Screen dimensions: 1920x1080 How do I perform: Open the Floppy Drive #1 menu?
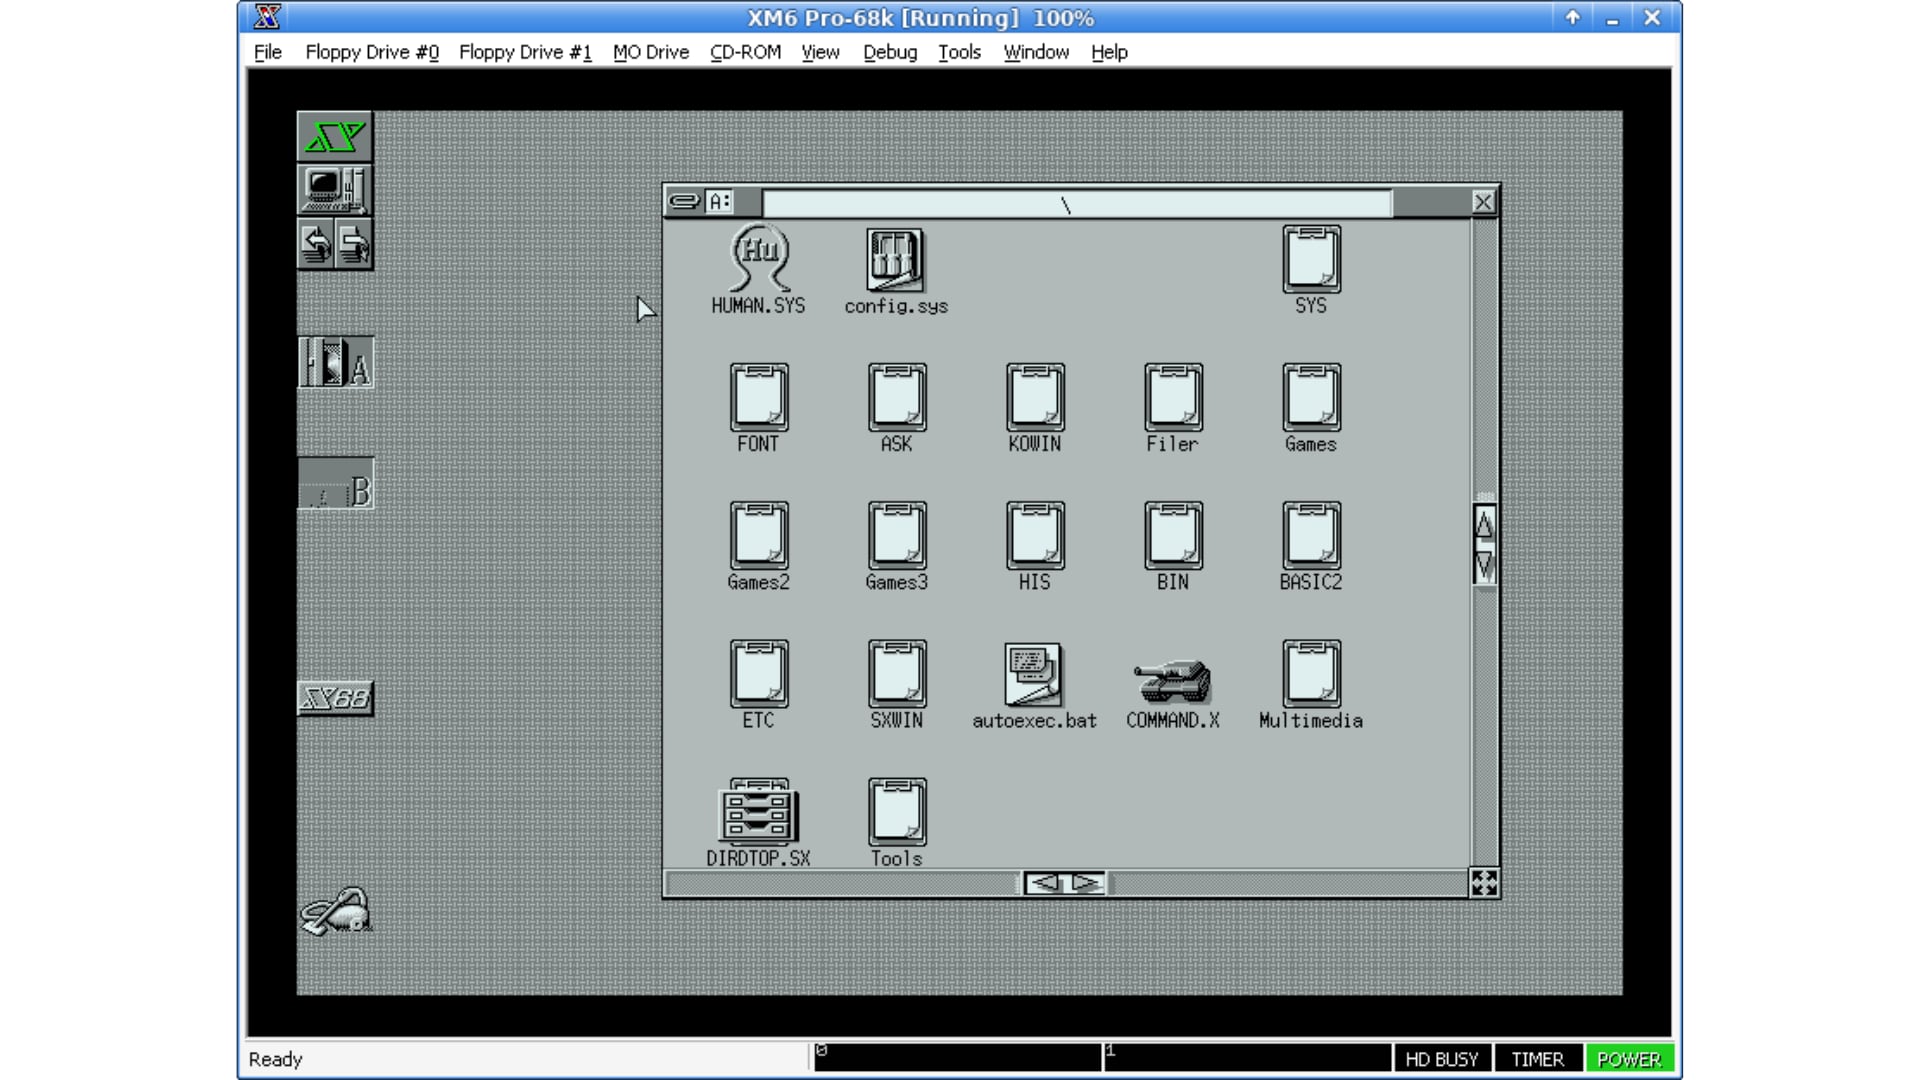(525, 52)
